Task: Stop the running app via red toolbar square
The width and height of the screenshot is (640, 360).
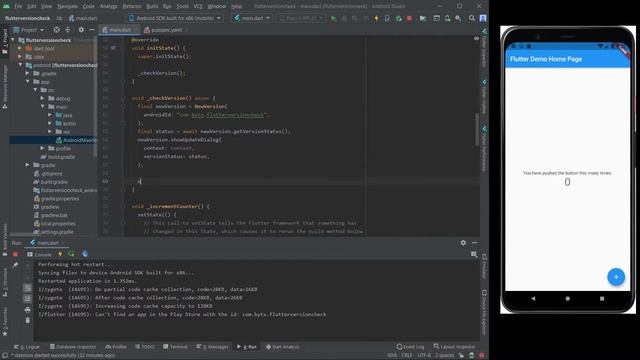Action: click(x=409, y=18)
